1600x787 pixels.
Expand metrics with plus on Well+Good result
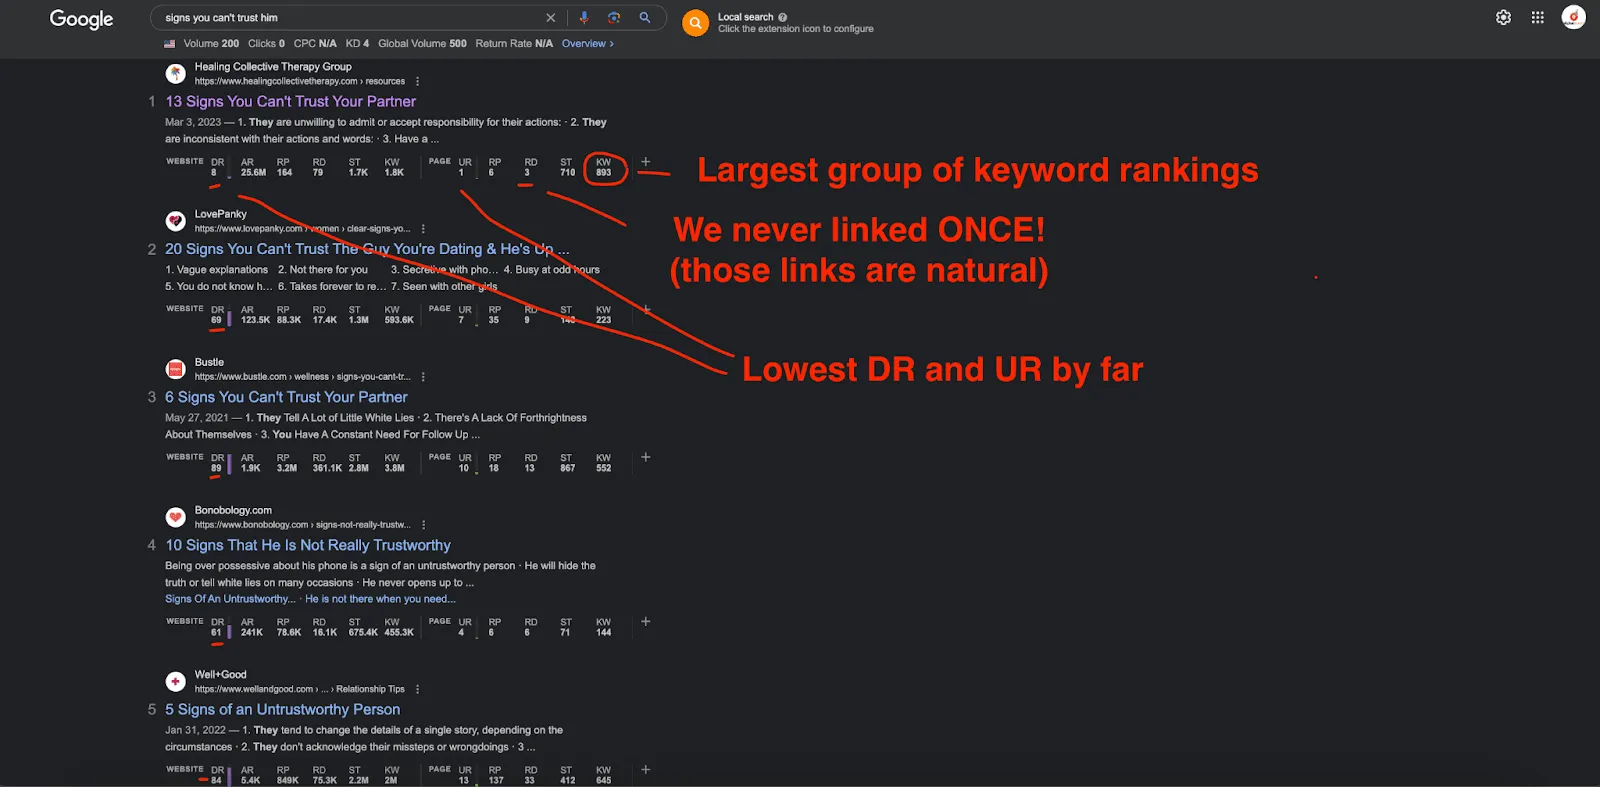point(646,769)
